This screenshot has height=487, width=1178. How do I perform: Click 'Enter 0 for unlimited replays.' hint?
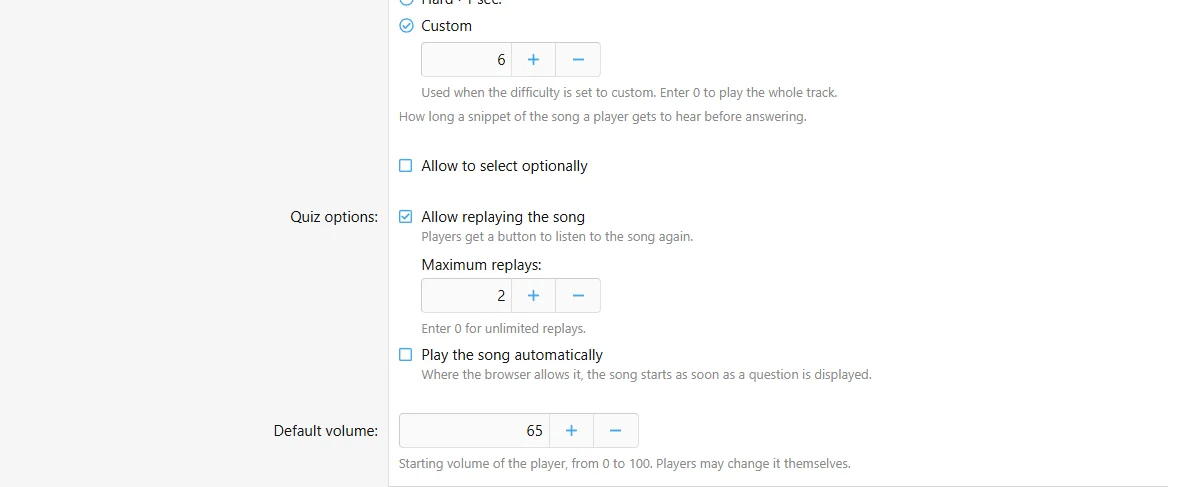pos(503,328)
